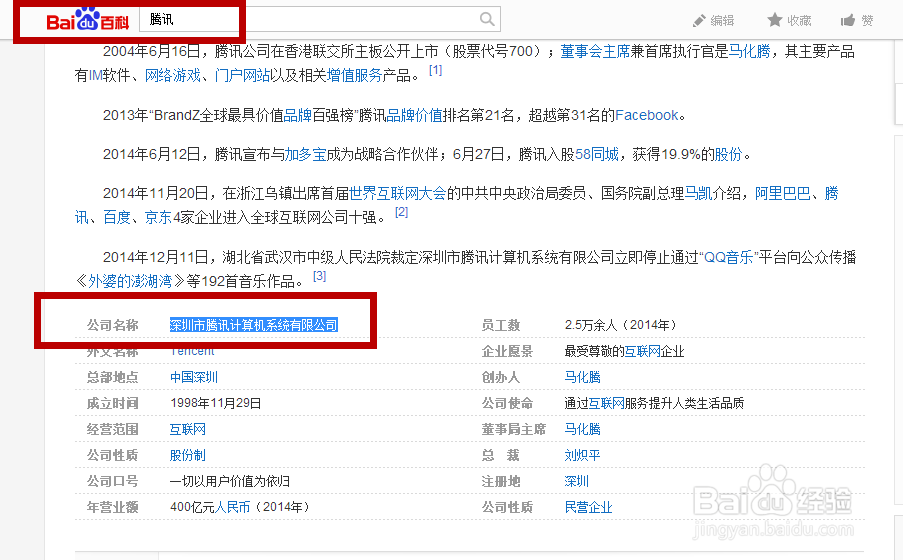Click the 1998年11月29日 founding date value
The width and height of the screenshot is (903, 560).
pyautogui.click(x=216, y=403)
